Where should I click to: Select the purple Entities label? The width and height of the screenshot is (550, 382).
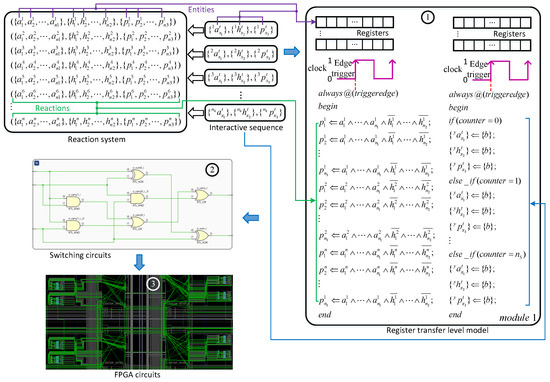(201, 9)
